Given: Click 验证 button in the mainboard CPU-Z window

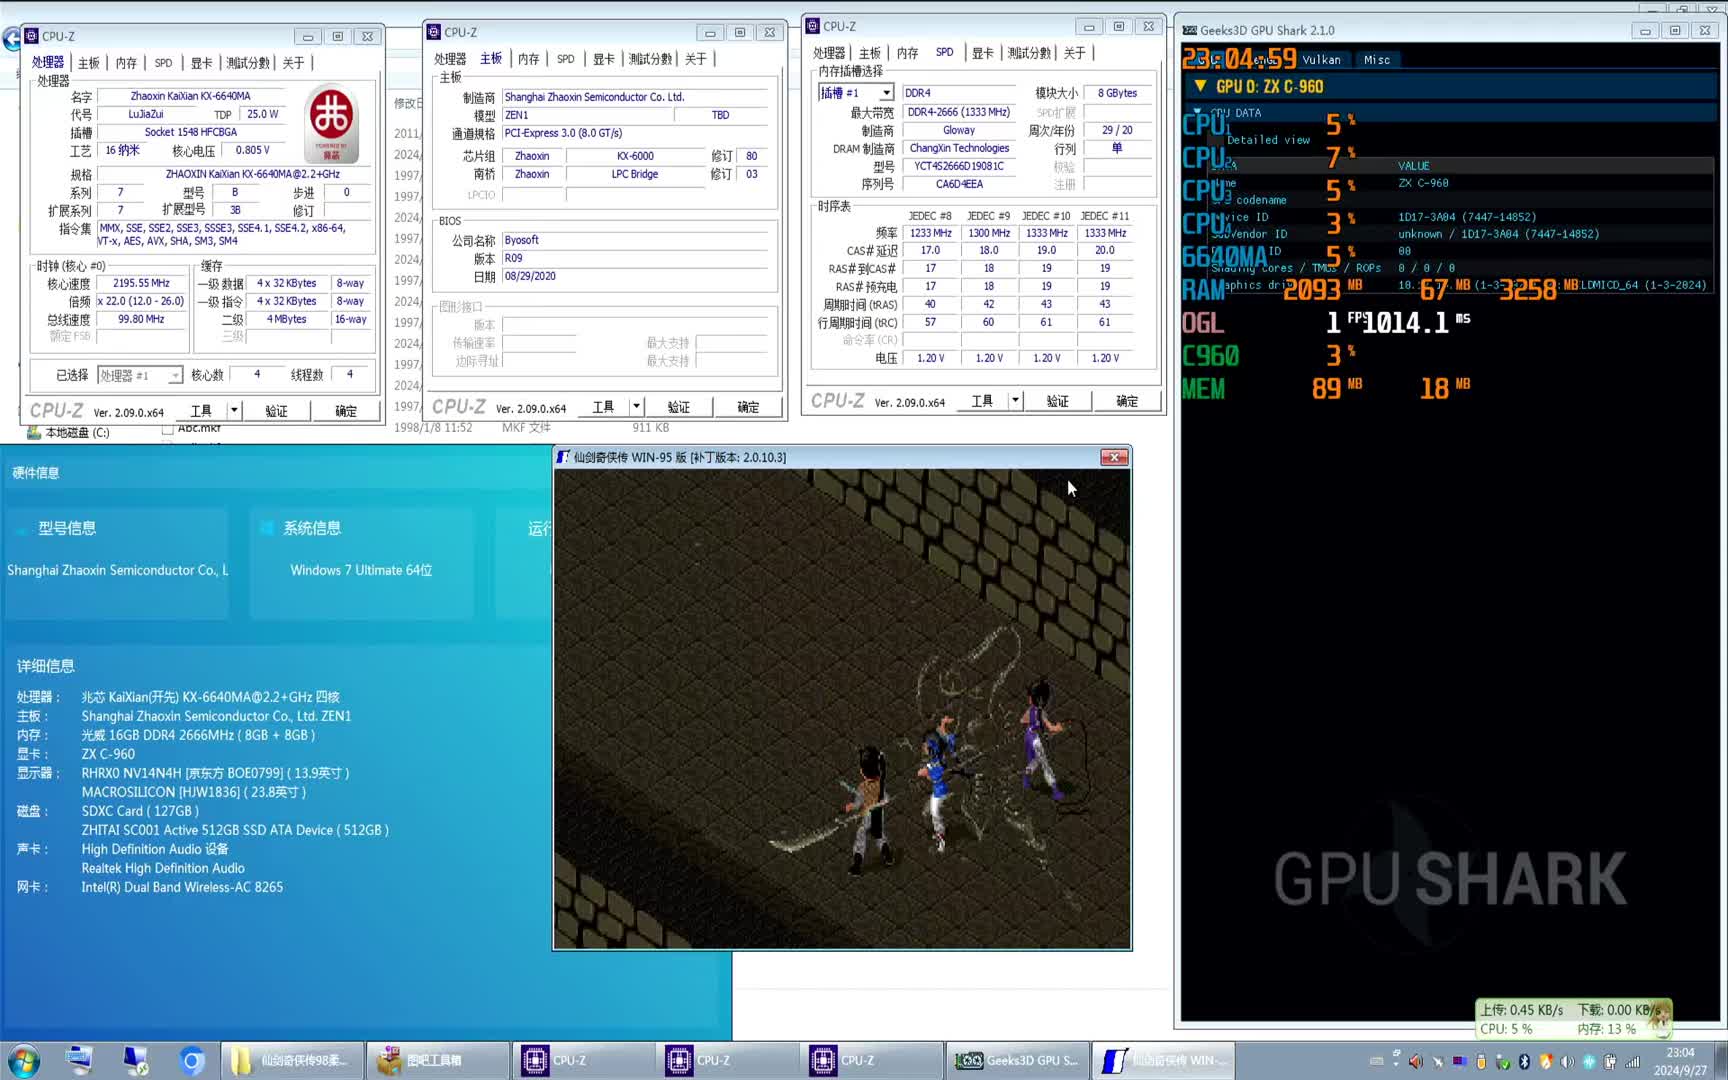Looking at the screenshot, I should point(679,407).
